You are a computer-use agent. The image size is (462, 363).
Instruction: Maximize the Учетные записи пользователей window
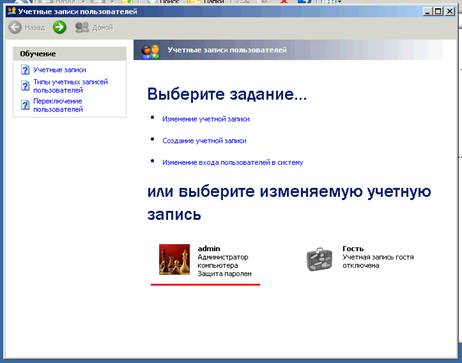438,11
